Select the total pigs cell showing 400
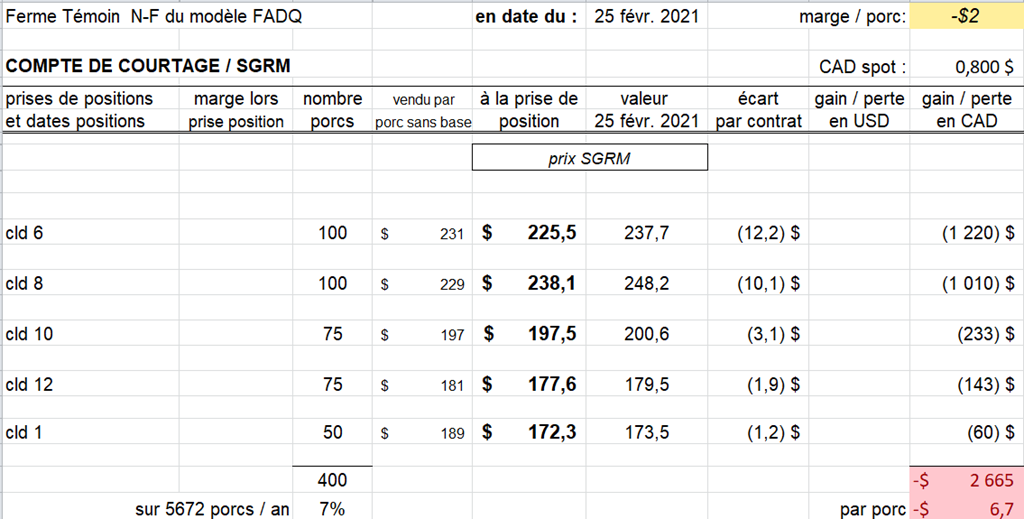 click(332, 482)
